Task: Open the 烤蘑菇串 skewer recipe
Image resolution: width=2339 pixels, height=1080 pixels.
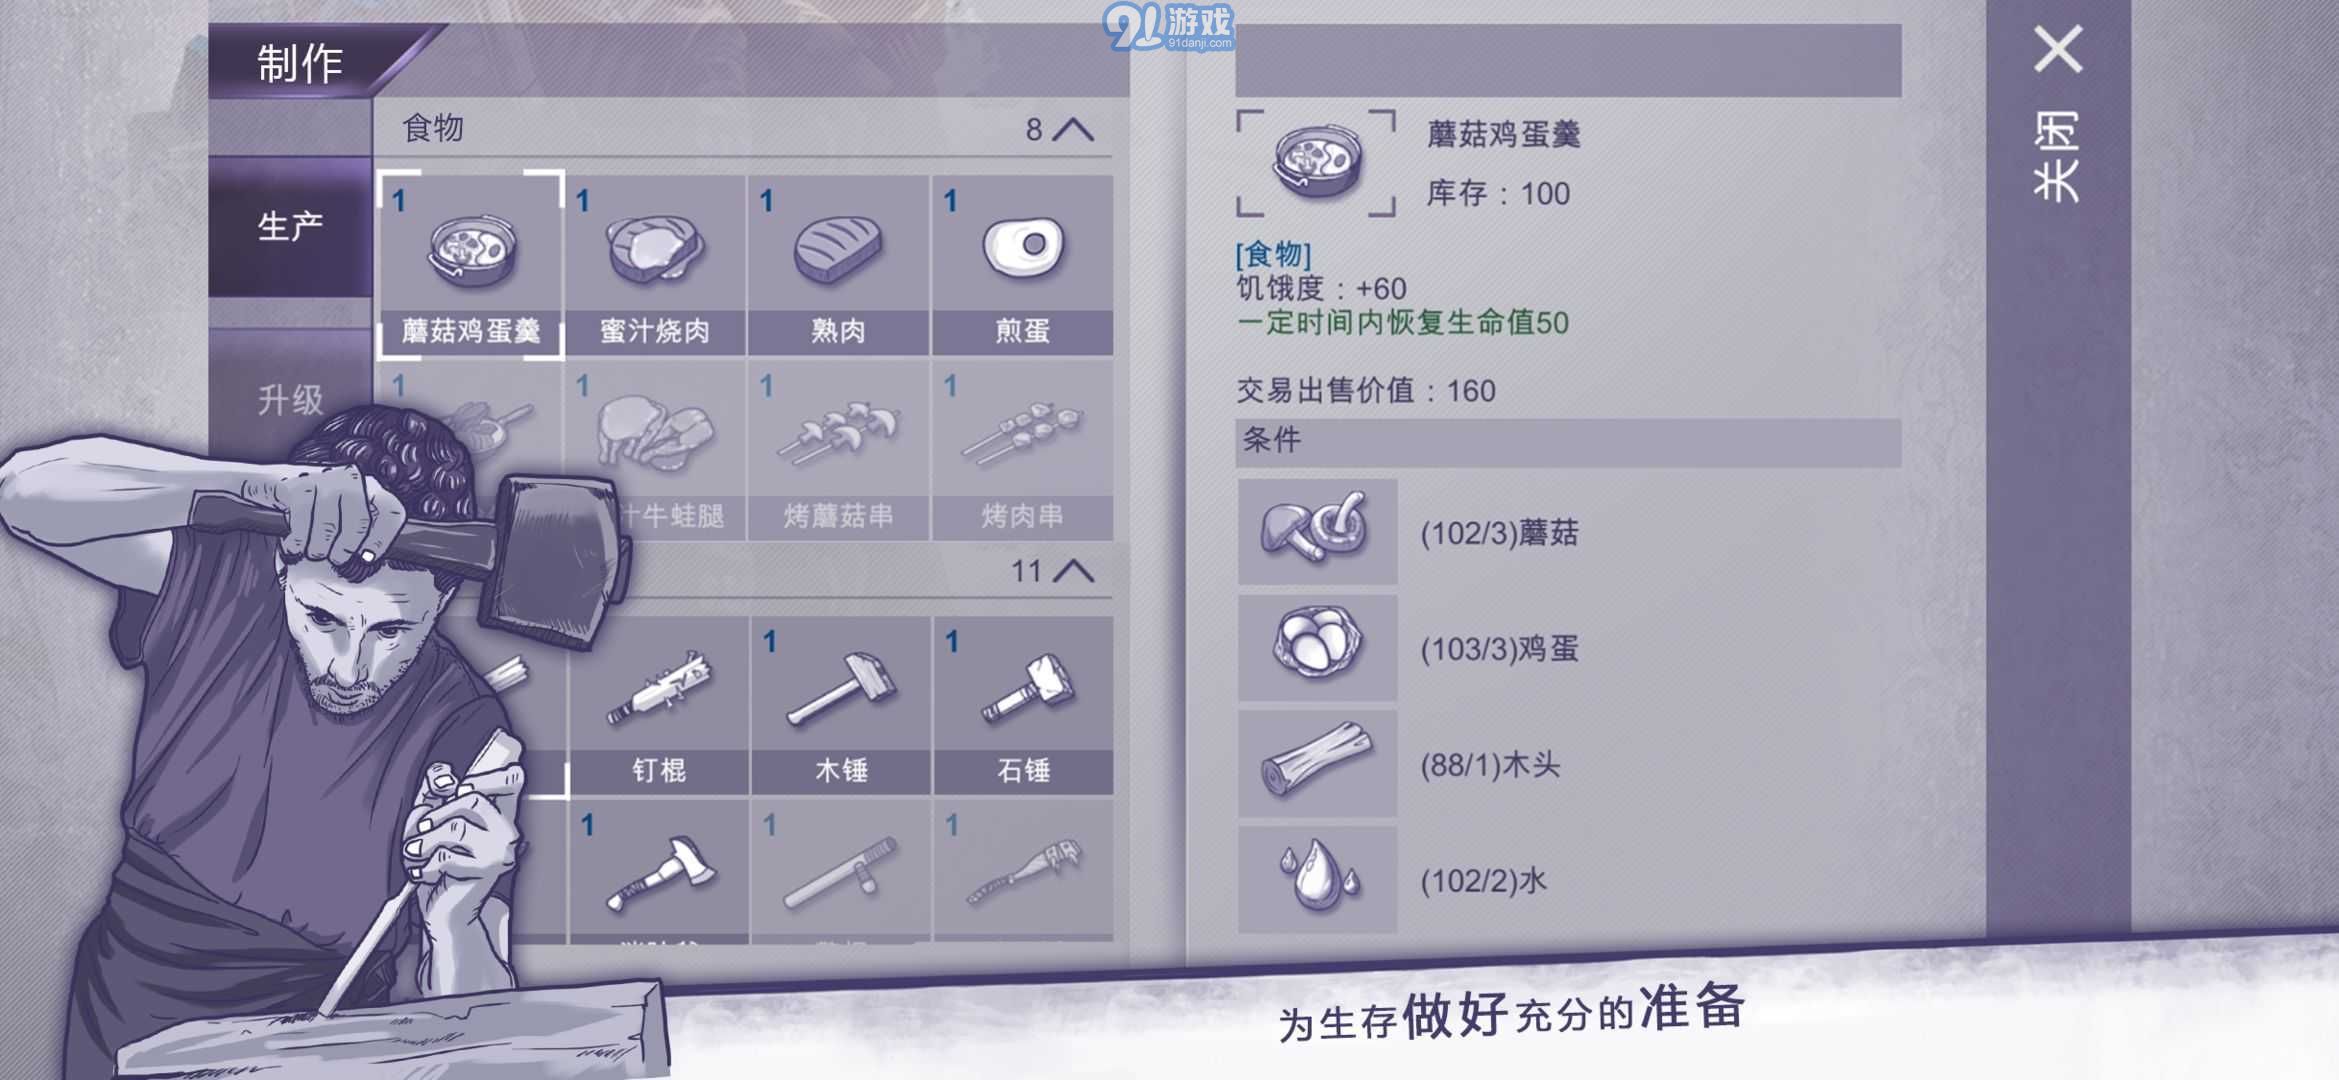Action: coord(838,450)
